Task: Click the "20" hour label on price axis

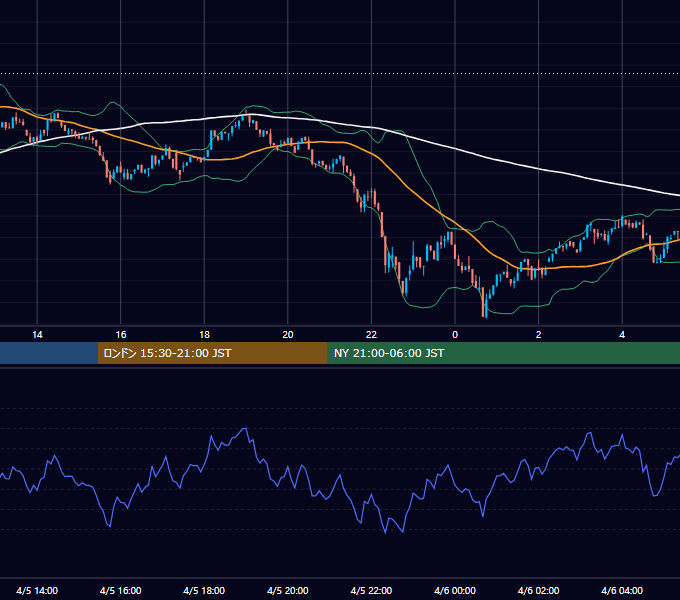Action: pyautogui.click(x=288, y=335)
